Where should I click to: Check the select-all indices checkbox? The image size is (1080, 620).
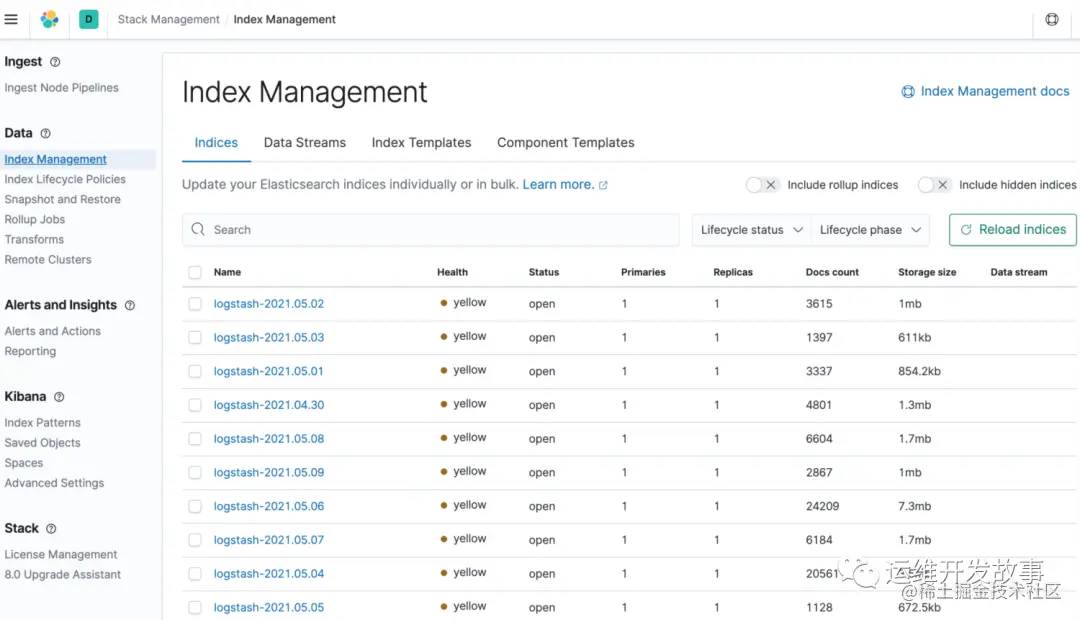[x=195, y=272]
